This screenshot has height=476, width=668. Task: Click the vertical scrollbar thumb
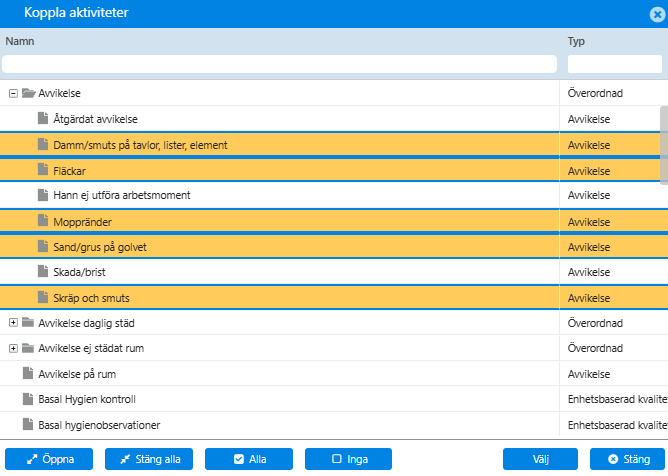tap(664, 145)
